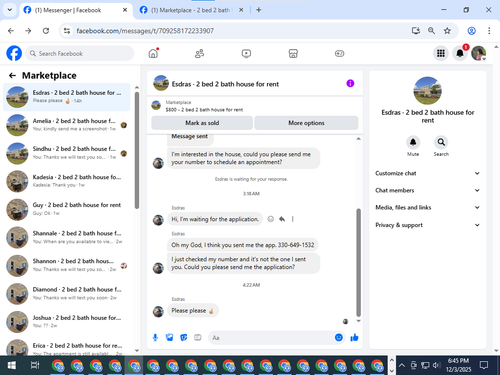The height and width of the screenshot is (375, 500).
Task: Click the chat header house thumbnail
Action: pyautogui.click(x=161, y=83)
